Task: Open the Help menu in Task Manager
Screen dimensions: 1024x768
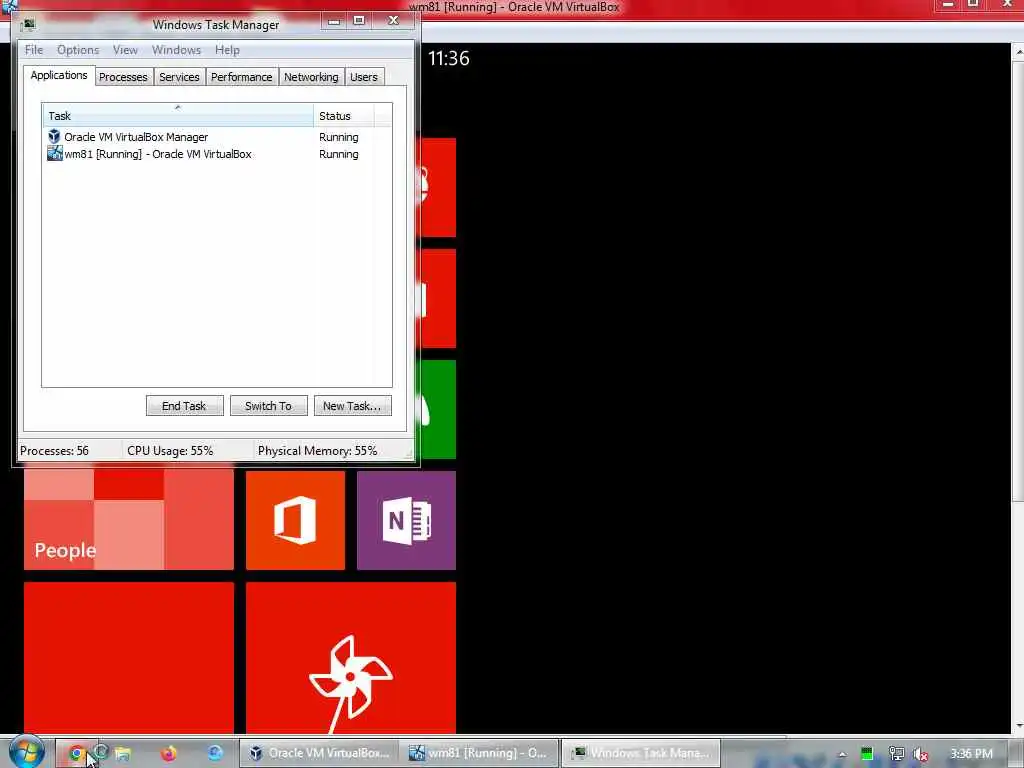Action: coord(227,50)
